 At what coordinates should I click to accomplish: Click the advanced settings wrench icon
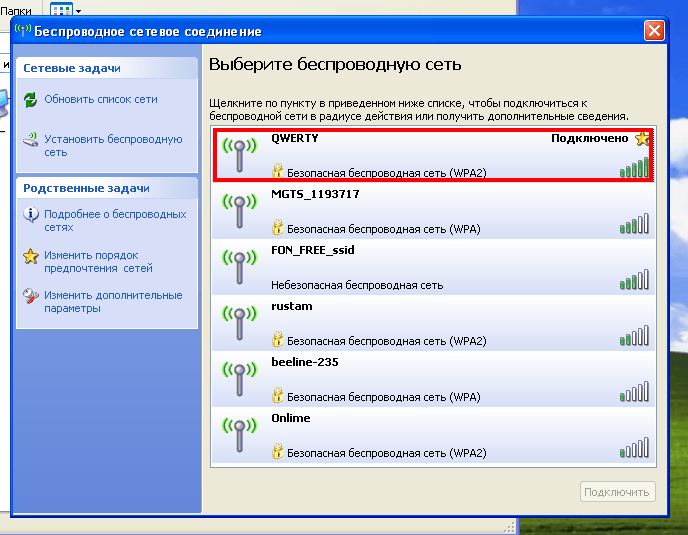coord(31,296)
